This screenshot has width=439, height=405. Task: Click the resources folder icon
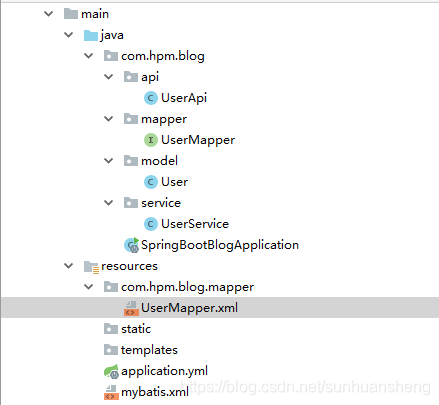[x=91, y=267]
